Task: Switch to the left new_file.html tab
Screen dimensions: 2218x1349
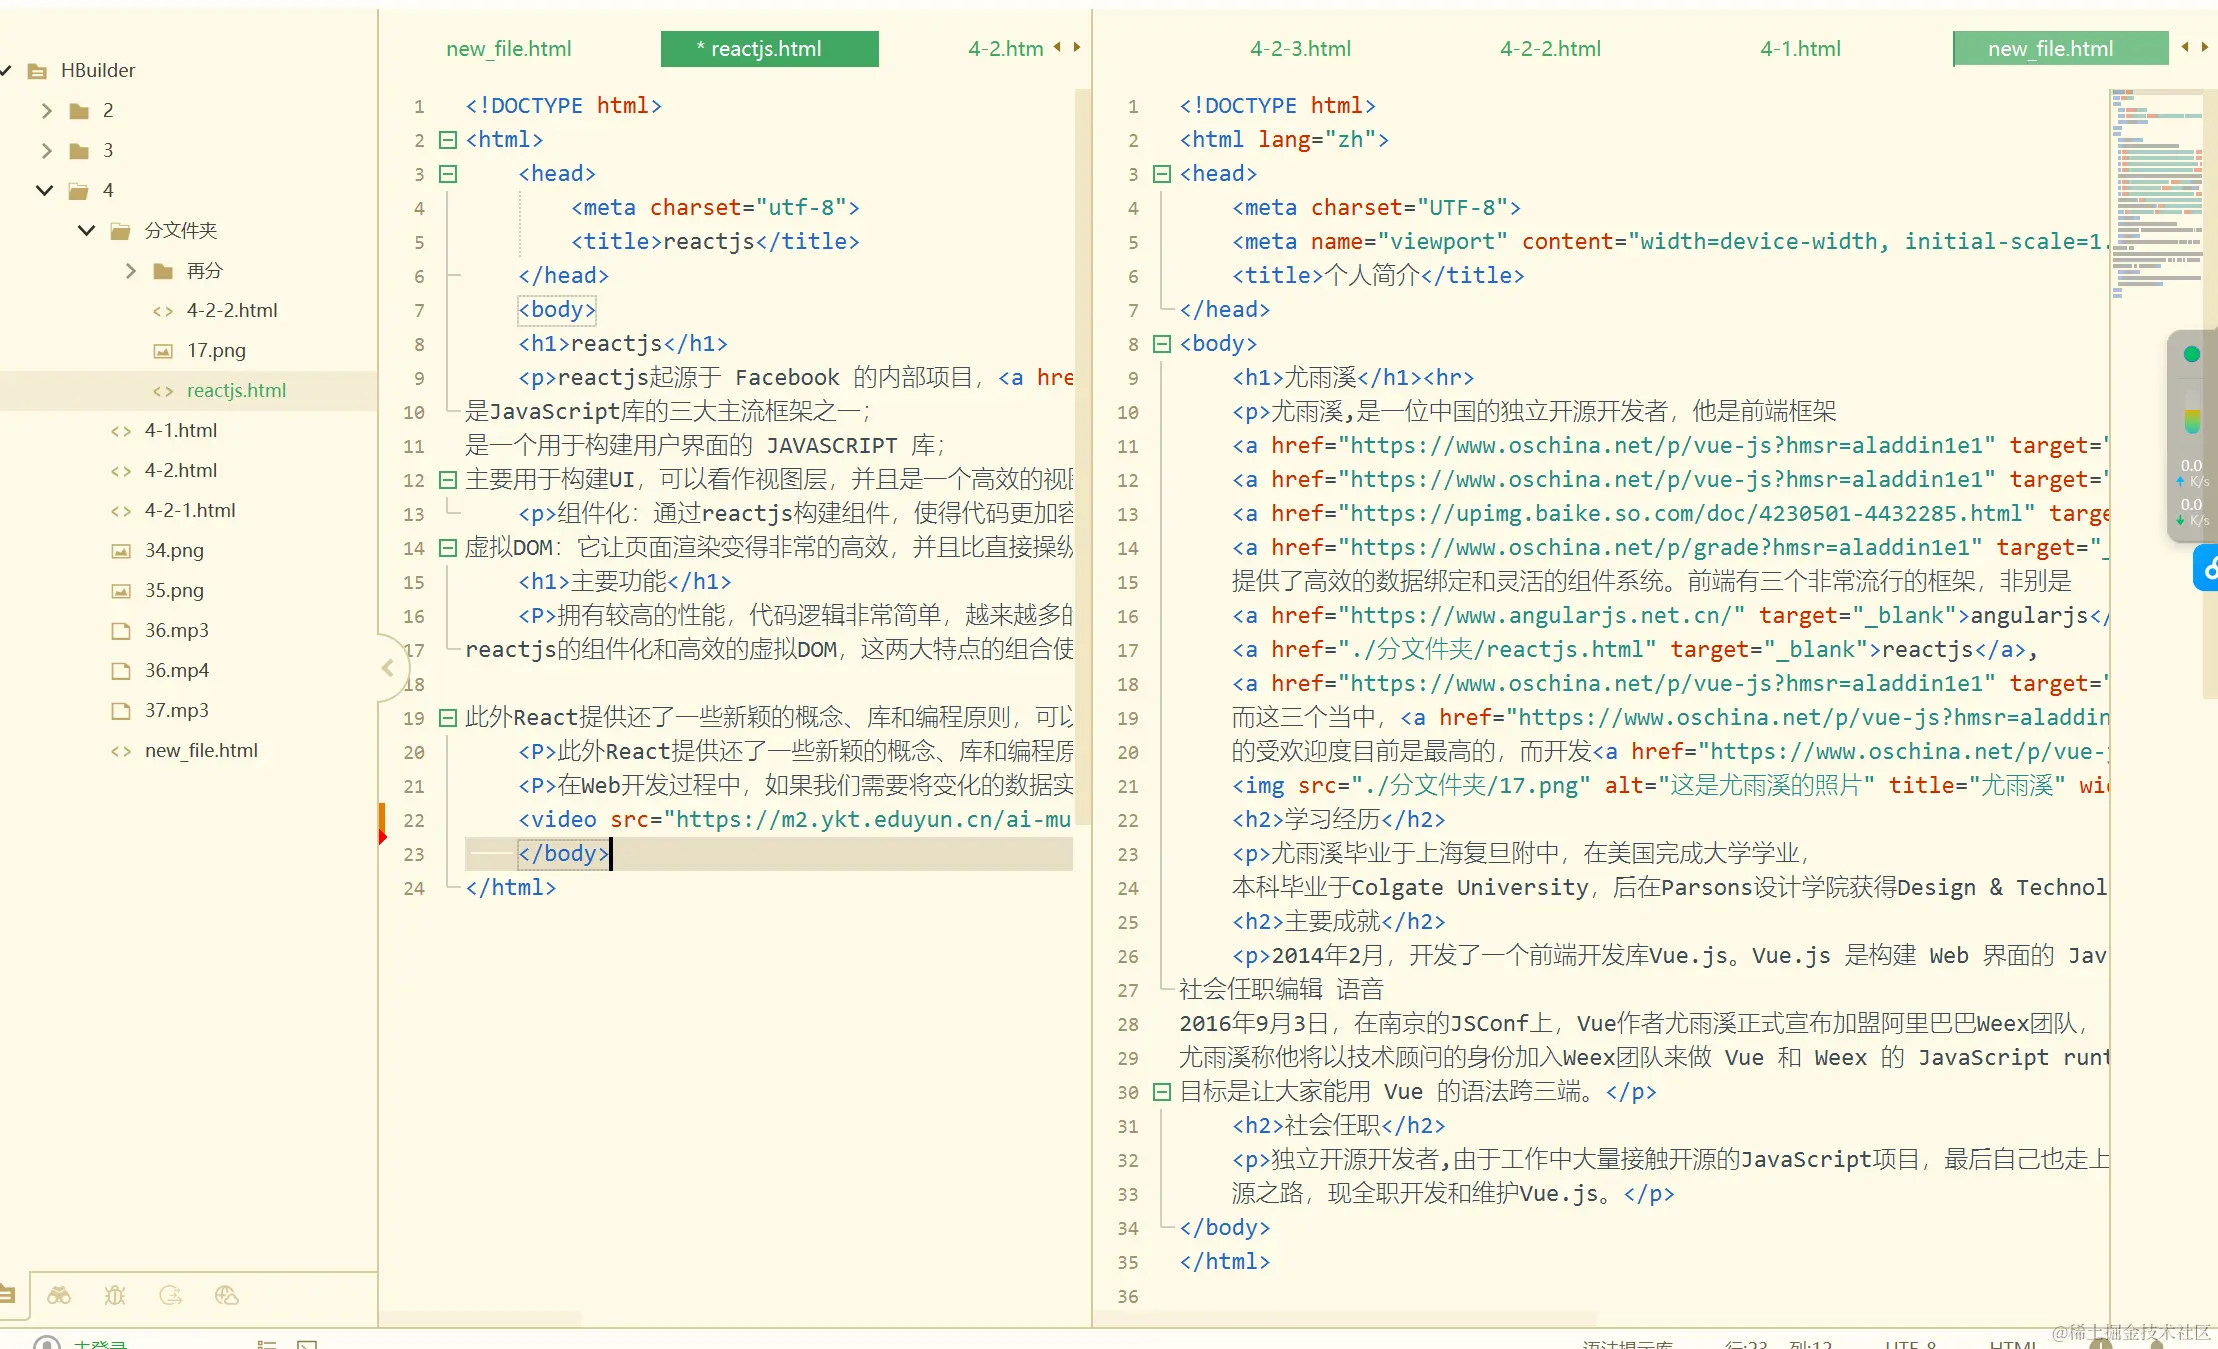Action: point(508,49)
